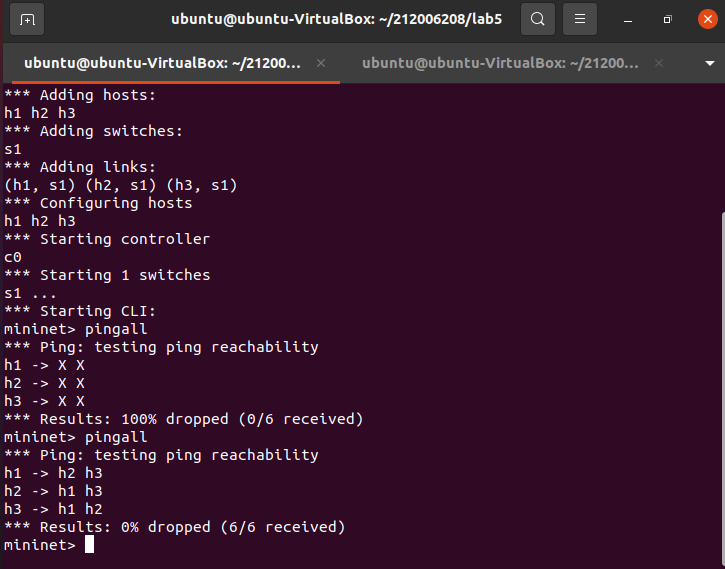The width and height of the screenshot is (725, 569).
Task: Click the 'Starting controller' output line
Action: [107, 239]
